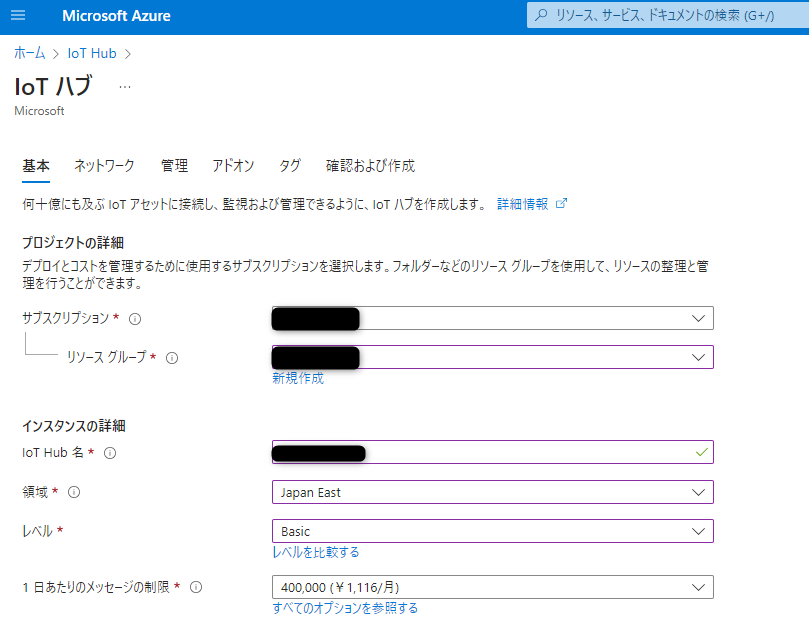Open the レベル Basic dropdown
Screen dimensions: 809x643
click(x=493, y=531)
